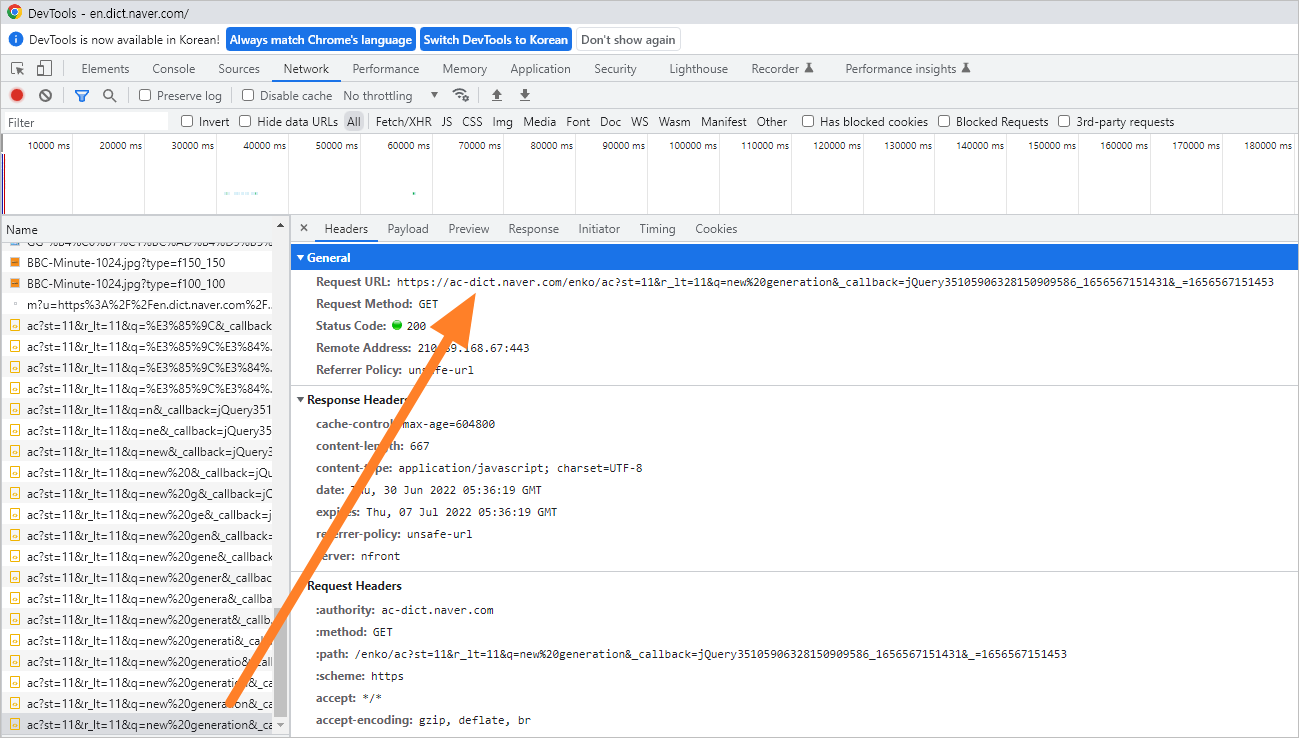
Task: Select the Headers detail tab
Action: click(x=346, y=229)
